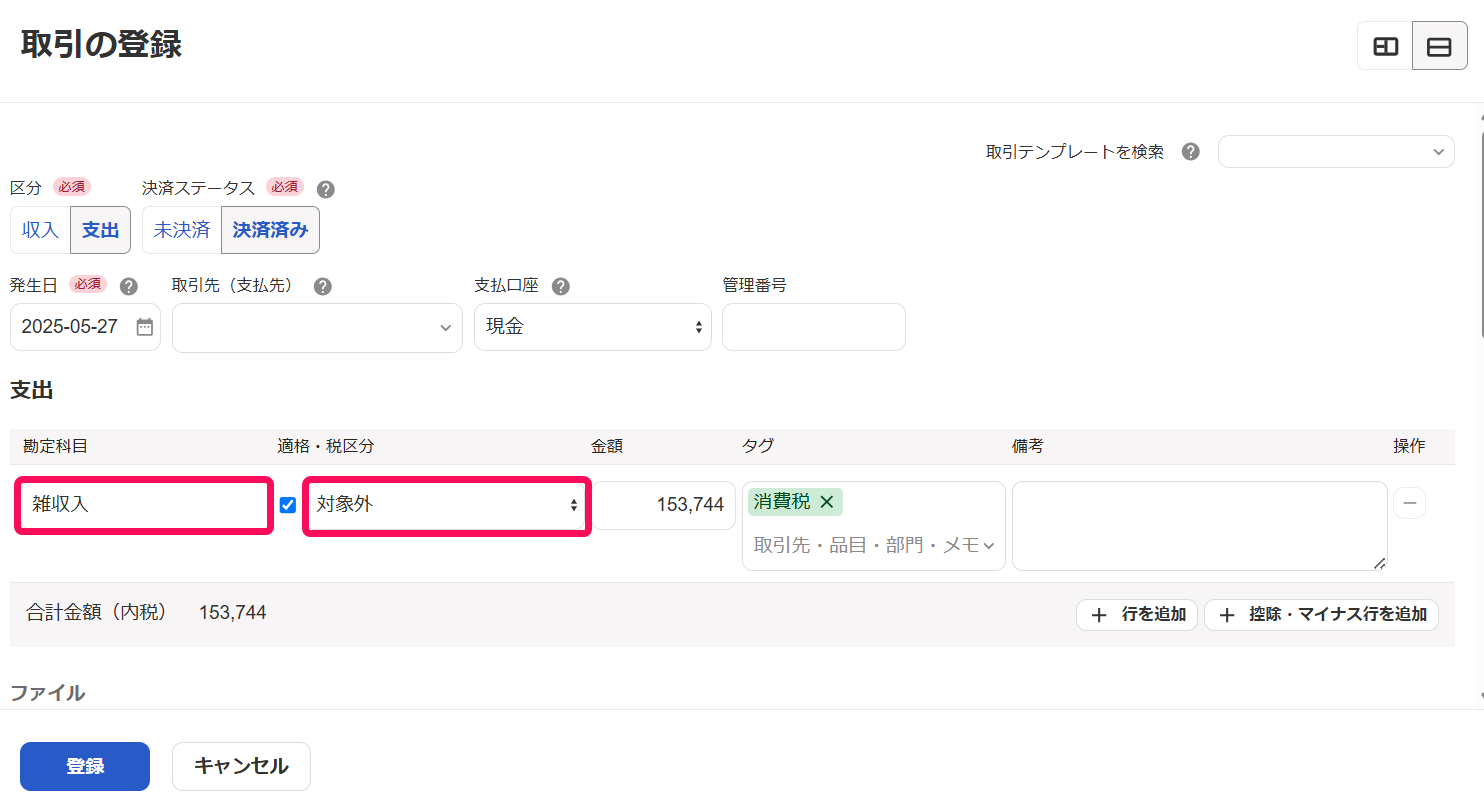
Task: Open help for 取引テンプレートを検索
Action: pyautogui.click(x=1190, y=152)
